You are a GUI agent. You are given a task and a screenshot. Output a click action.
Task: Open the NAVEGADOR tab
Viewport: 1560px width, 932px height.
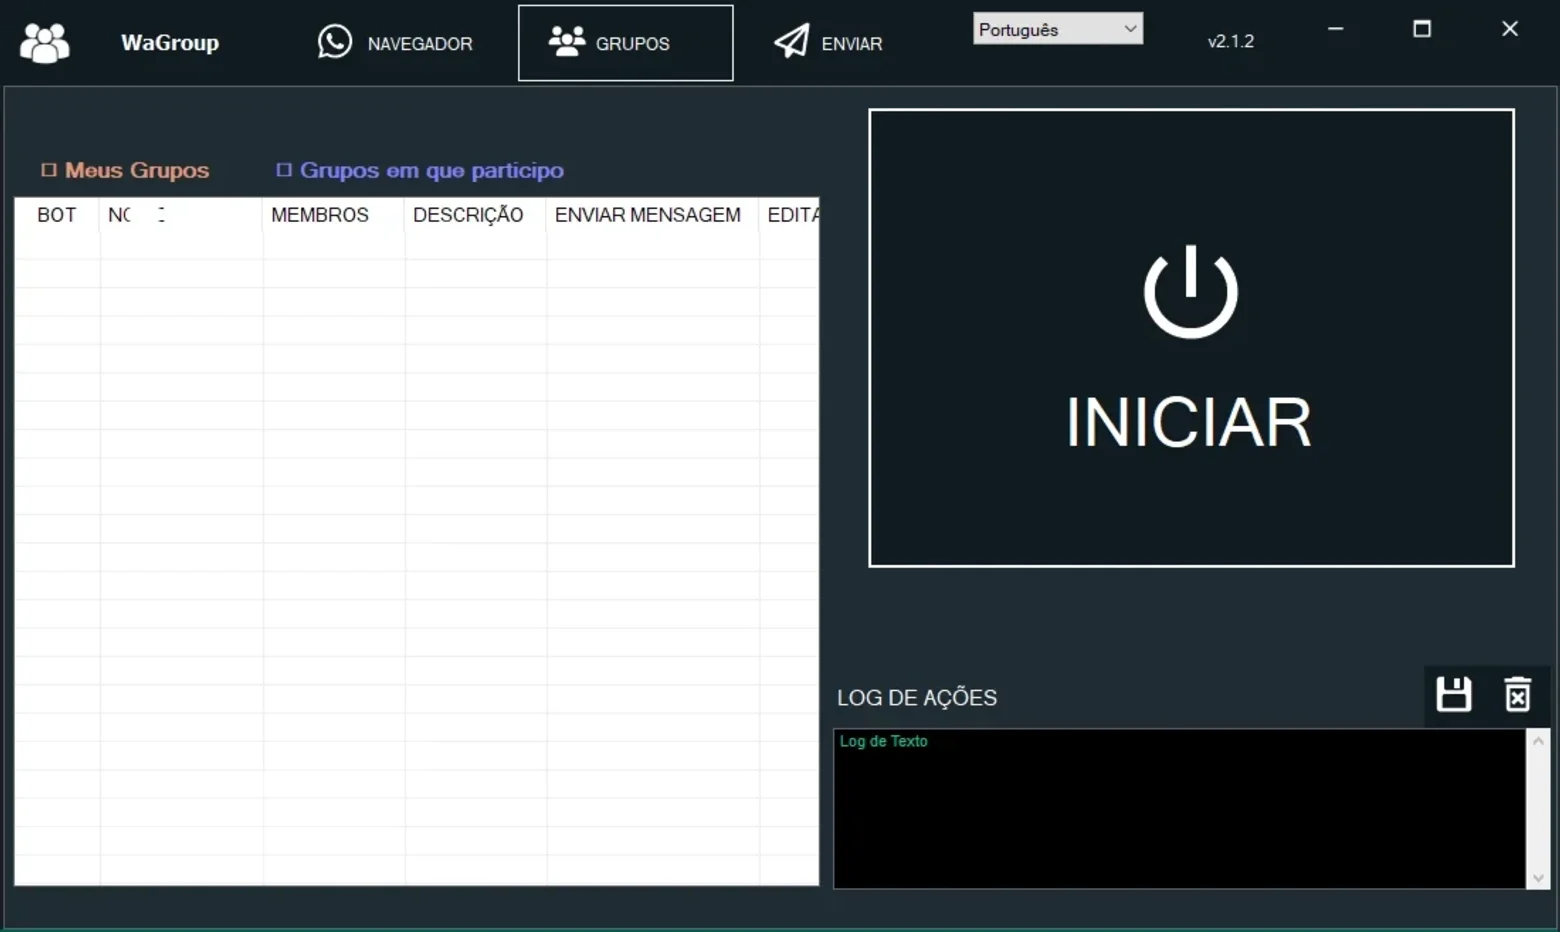coord(395,43)
